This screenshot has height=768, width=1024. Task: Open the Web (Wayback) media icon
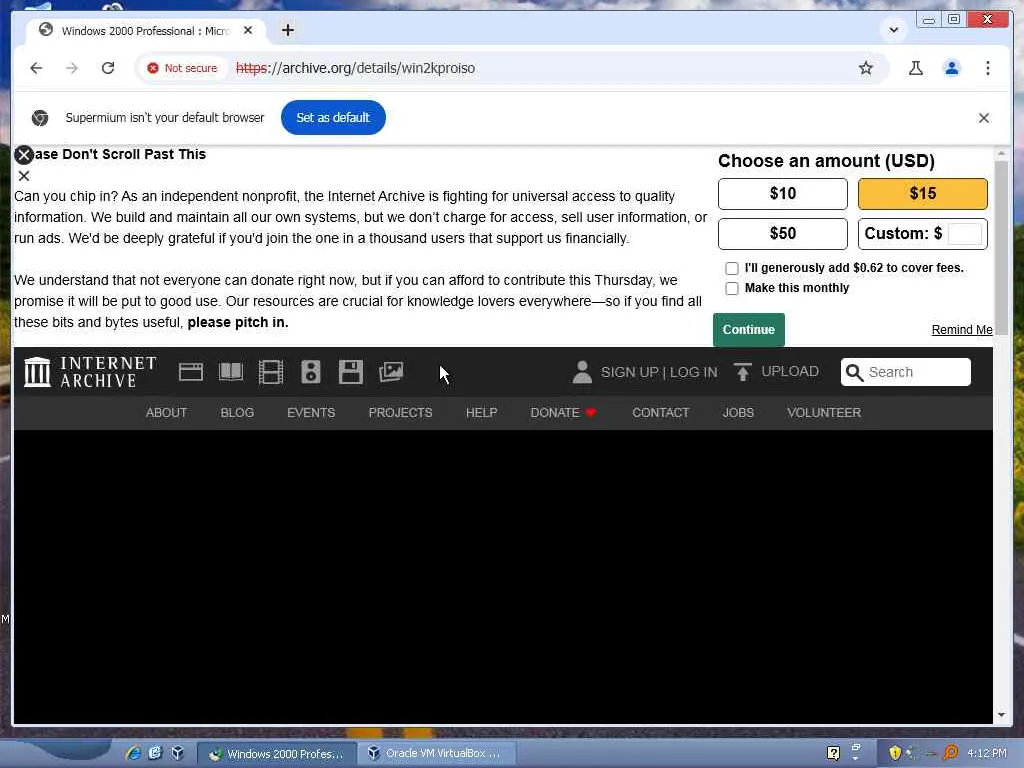[x=191, y=372]
